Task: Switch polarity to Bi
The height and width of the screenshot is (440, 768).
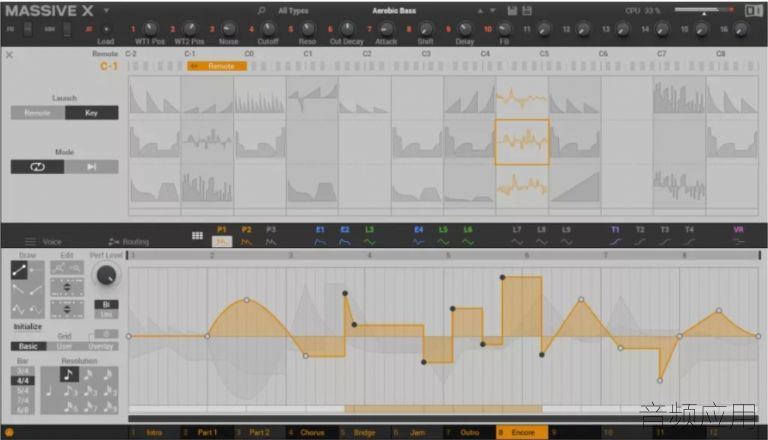Action: coord(106,304)
